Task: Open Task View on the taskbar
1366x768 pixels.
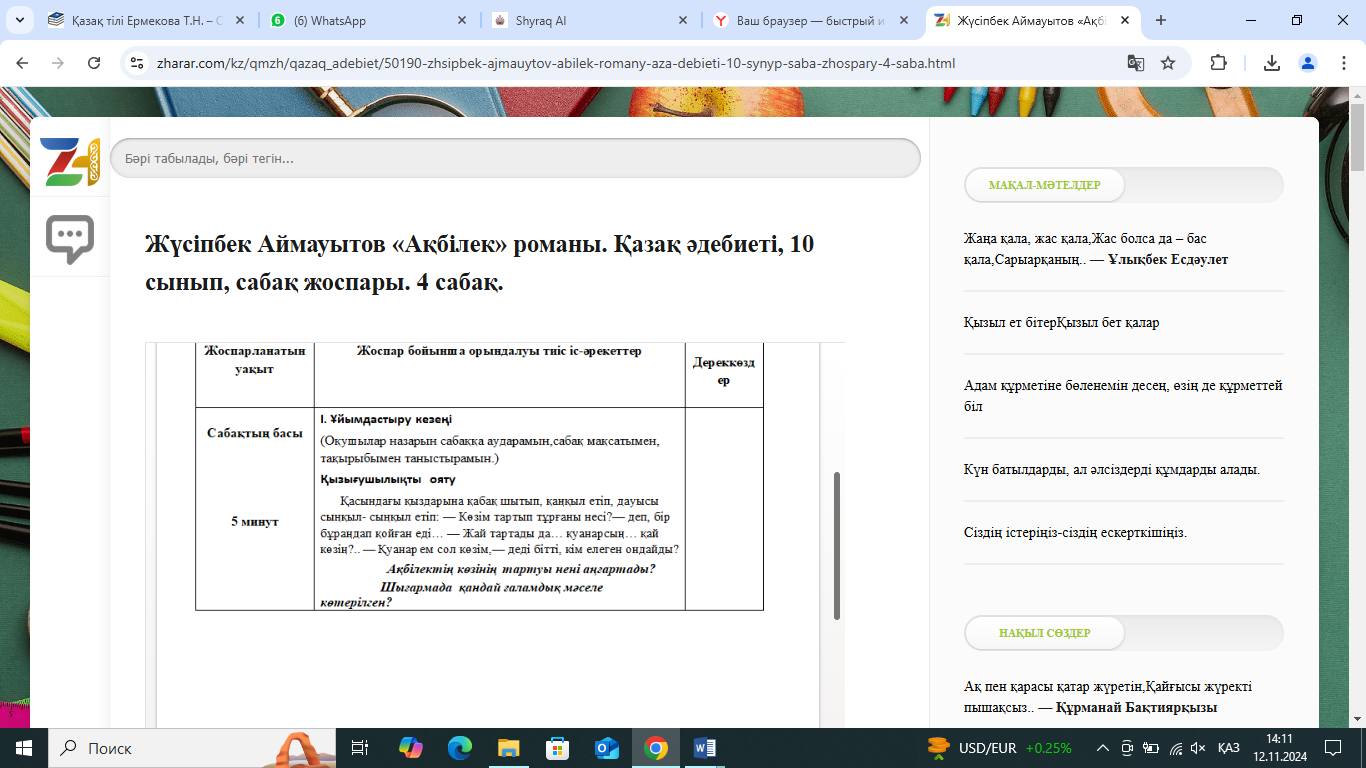Action: (x=361, y=748)
